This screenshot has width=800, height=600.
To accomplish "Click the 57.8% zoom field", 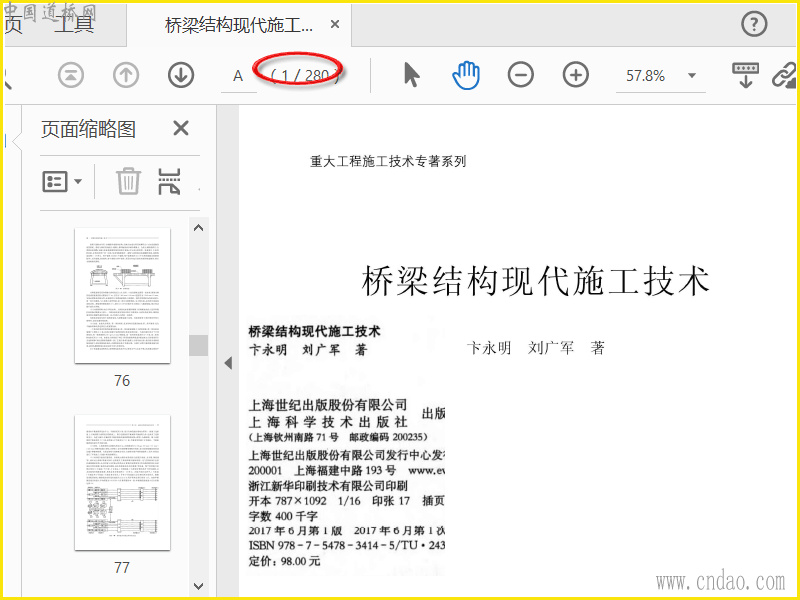I will (x=645, y=76).
